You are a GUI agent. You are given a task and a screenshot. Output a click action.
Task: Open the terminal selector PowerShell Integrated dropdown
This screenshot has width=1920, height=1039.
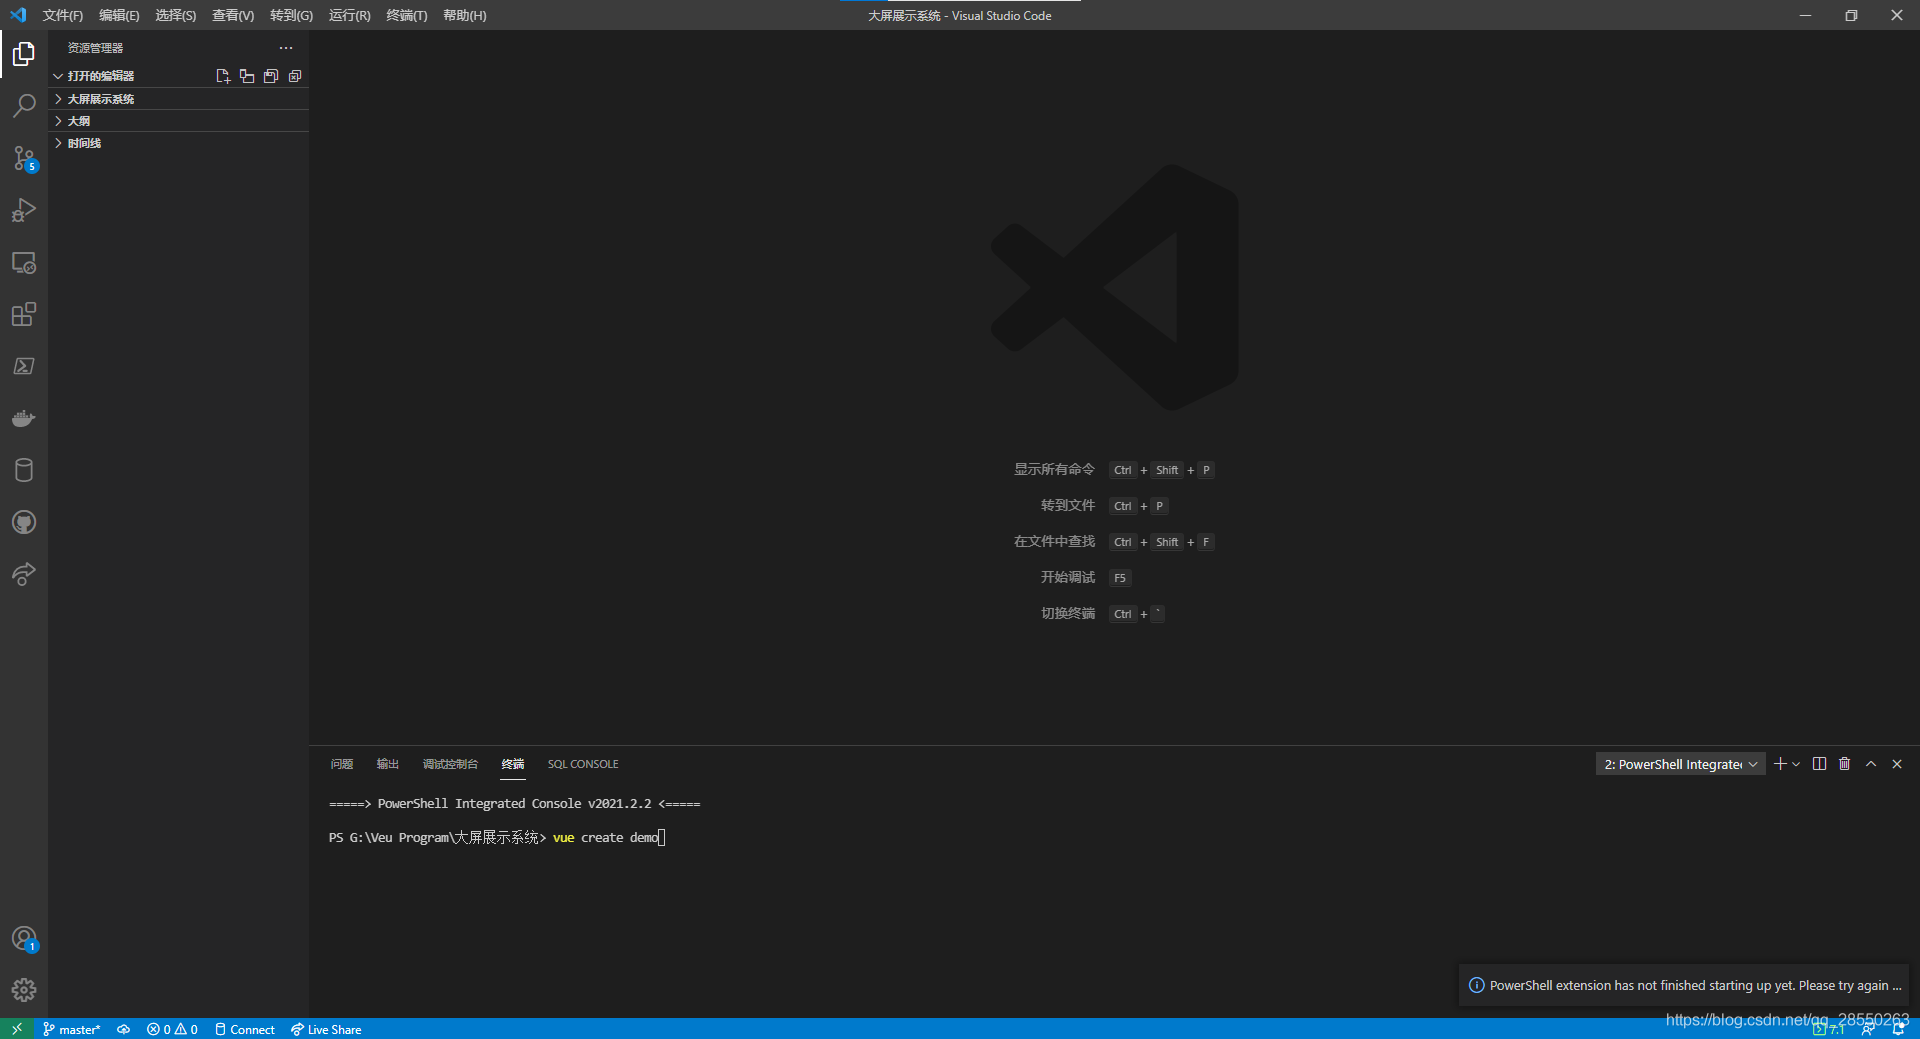pos(1680,764)
